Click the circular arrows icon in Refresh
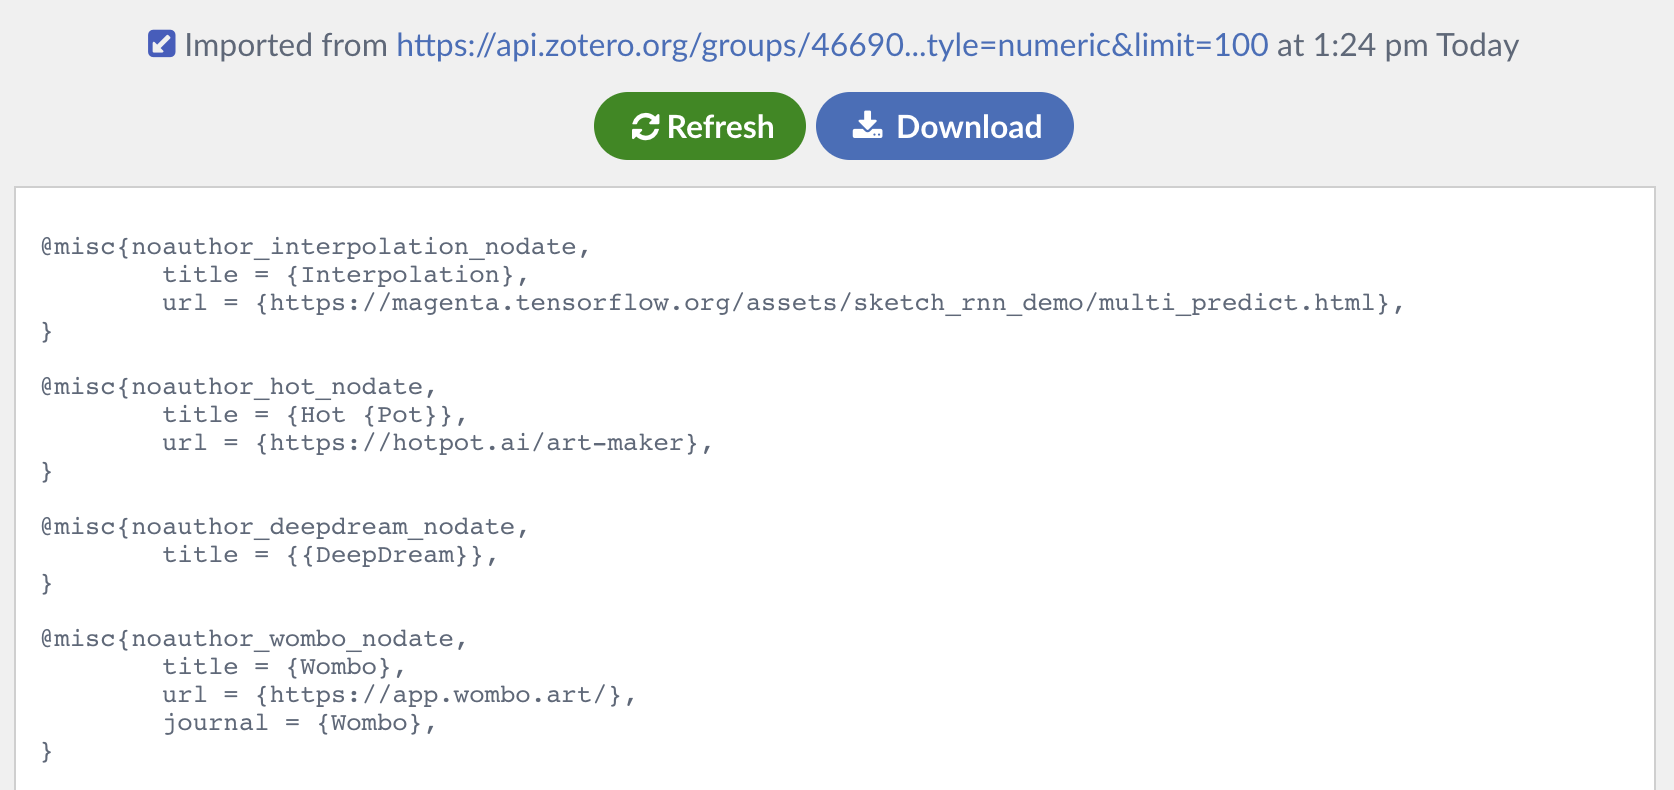This screenshot has width=1674, height=790. click(645, 127)
